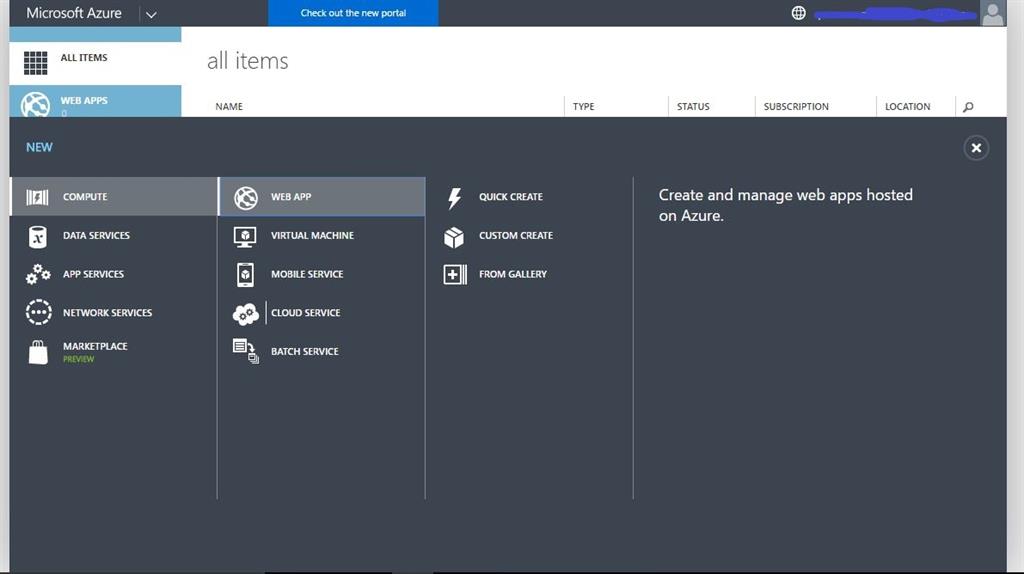Click the Web App globe icon
This screenshot has width=1024, height=574.
tap(246, 198)
